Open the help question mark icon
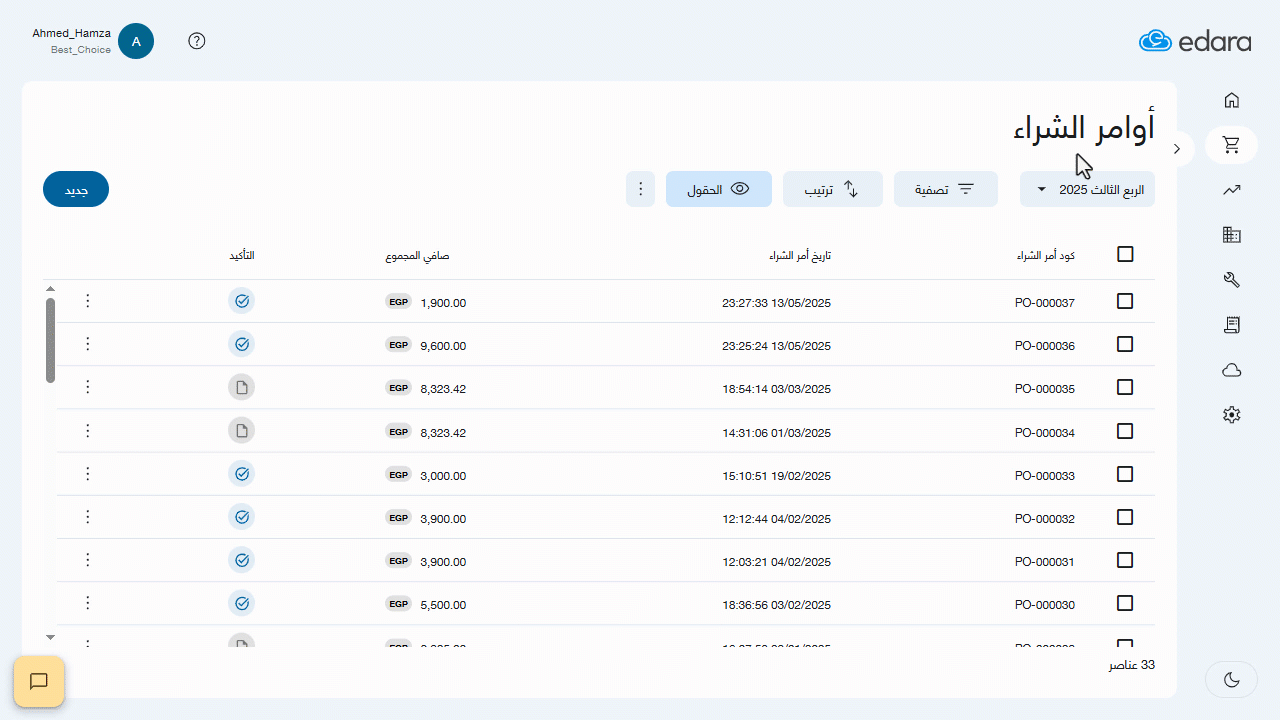Screen dimensions: 1280x720 (x=197, y=41)
